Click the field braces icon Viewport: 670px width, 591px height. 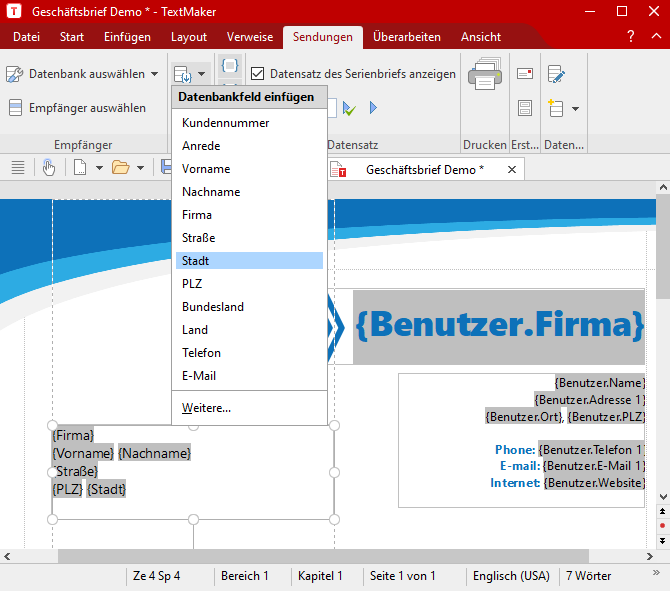click(x=230, y=65)
